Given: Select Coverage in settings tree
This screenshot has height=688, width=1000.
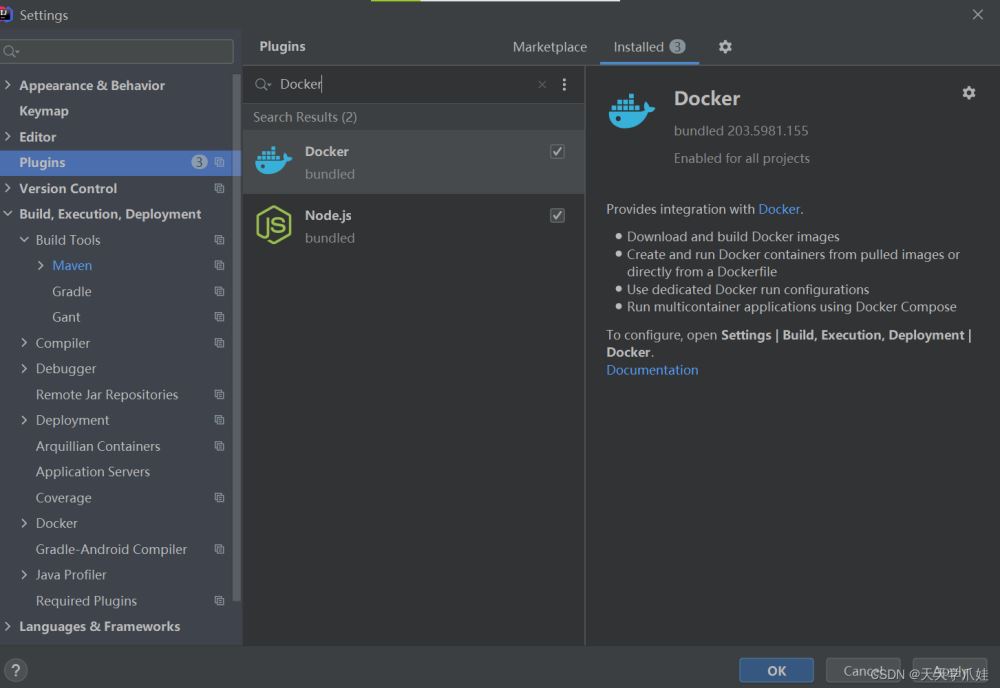Looking at the screenshot, I should pyautogui.click(x=64, y=497).
